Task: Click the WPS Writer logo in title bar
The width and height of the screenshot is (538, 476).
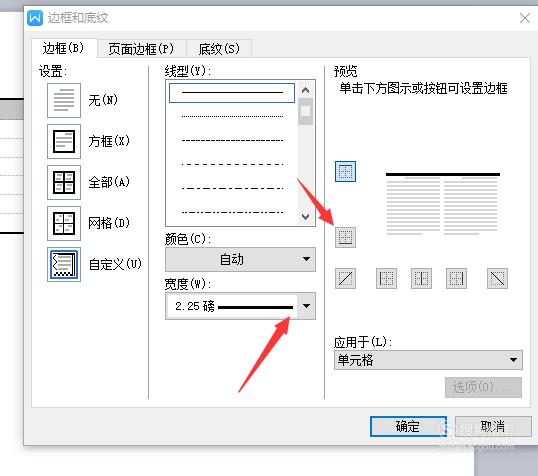Action: [35, 18]
